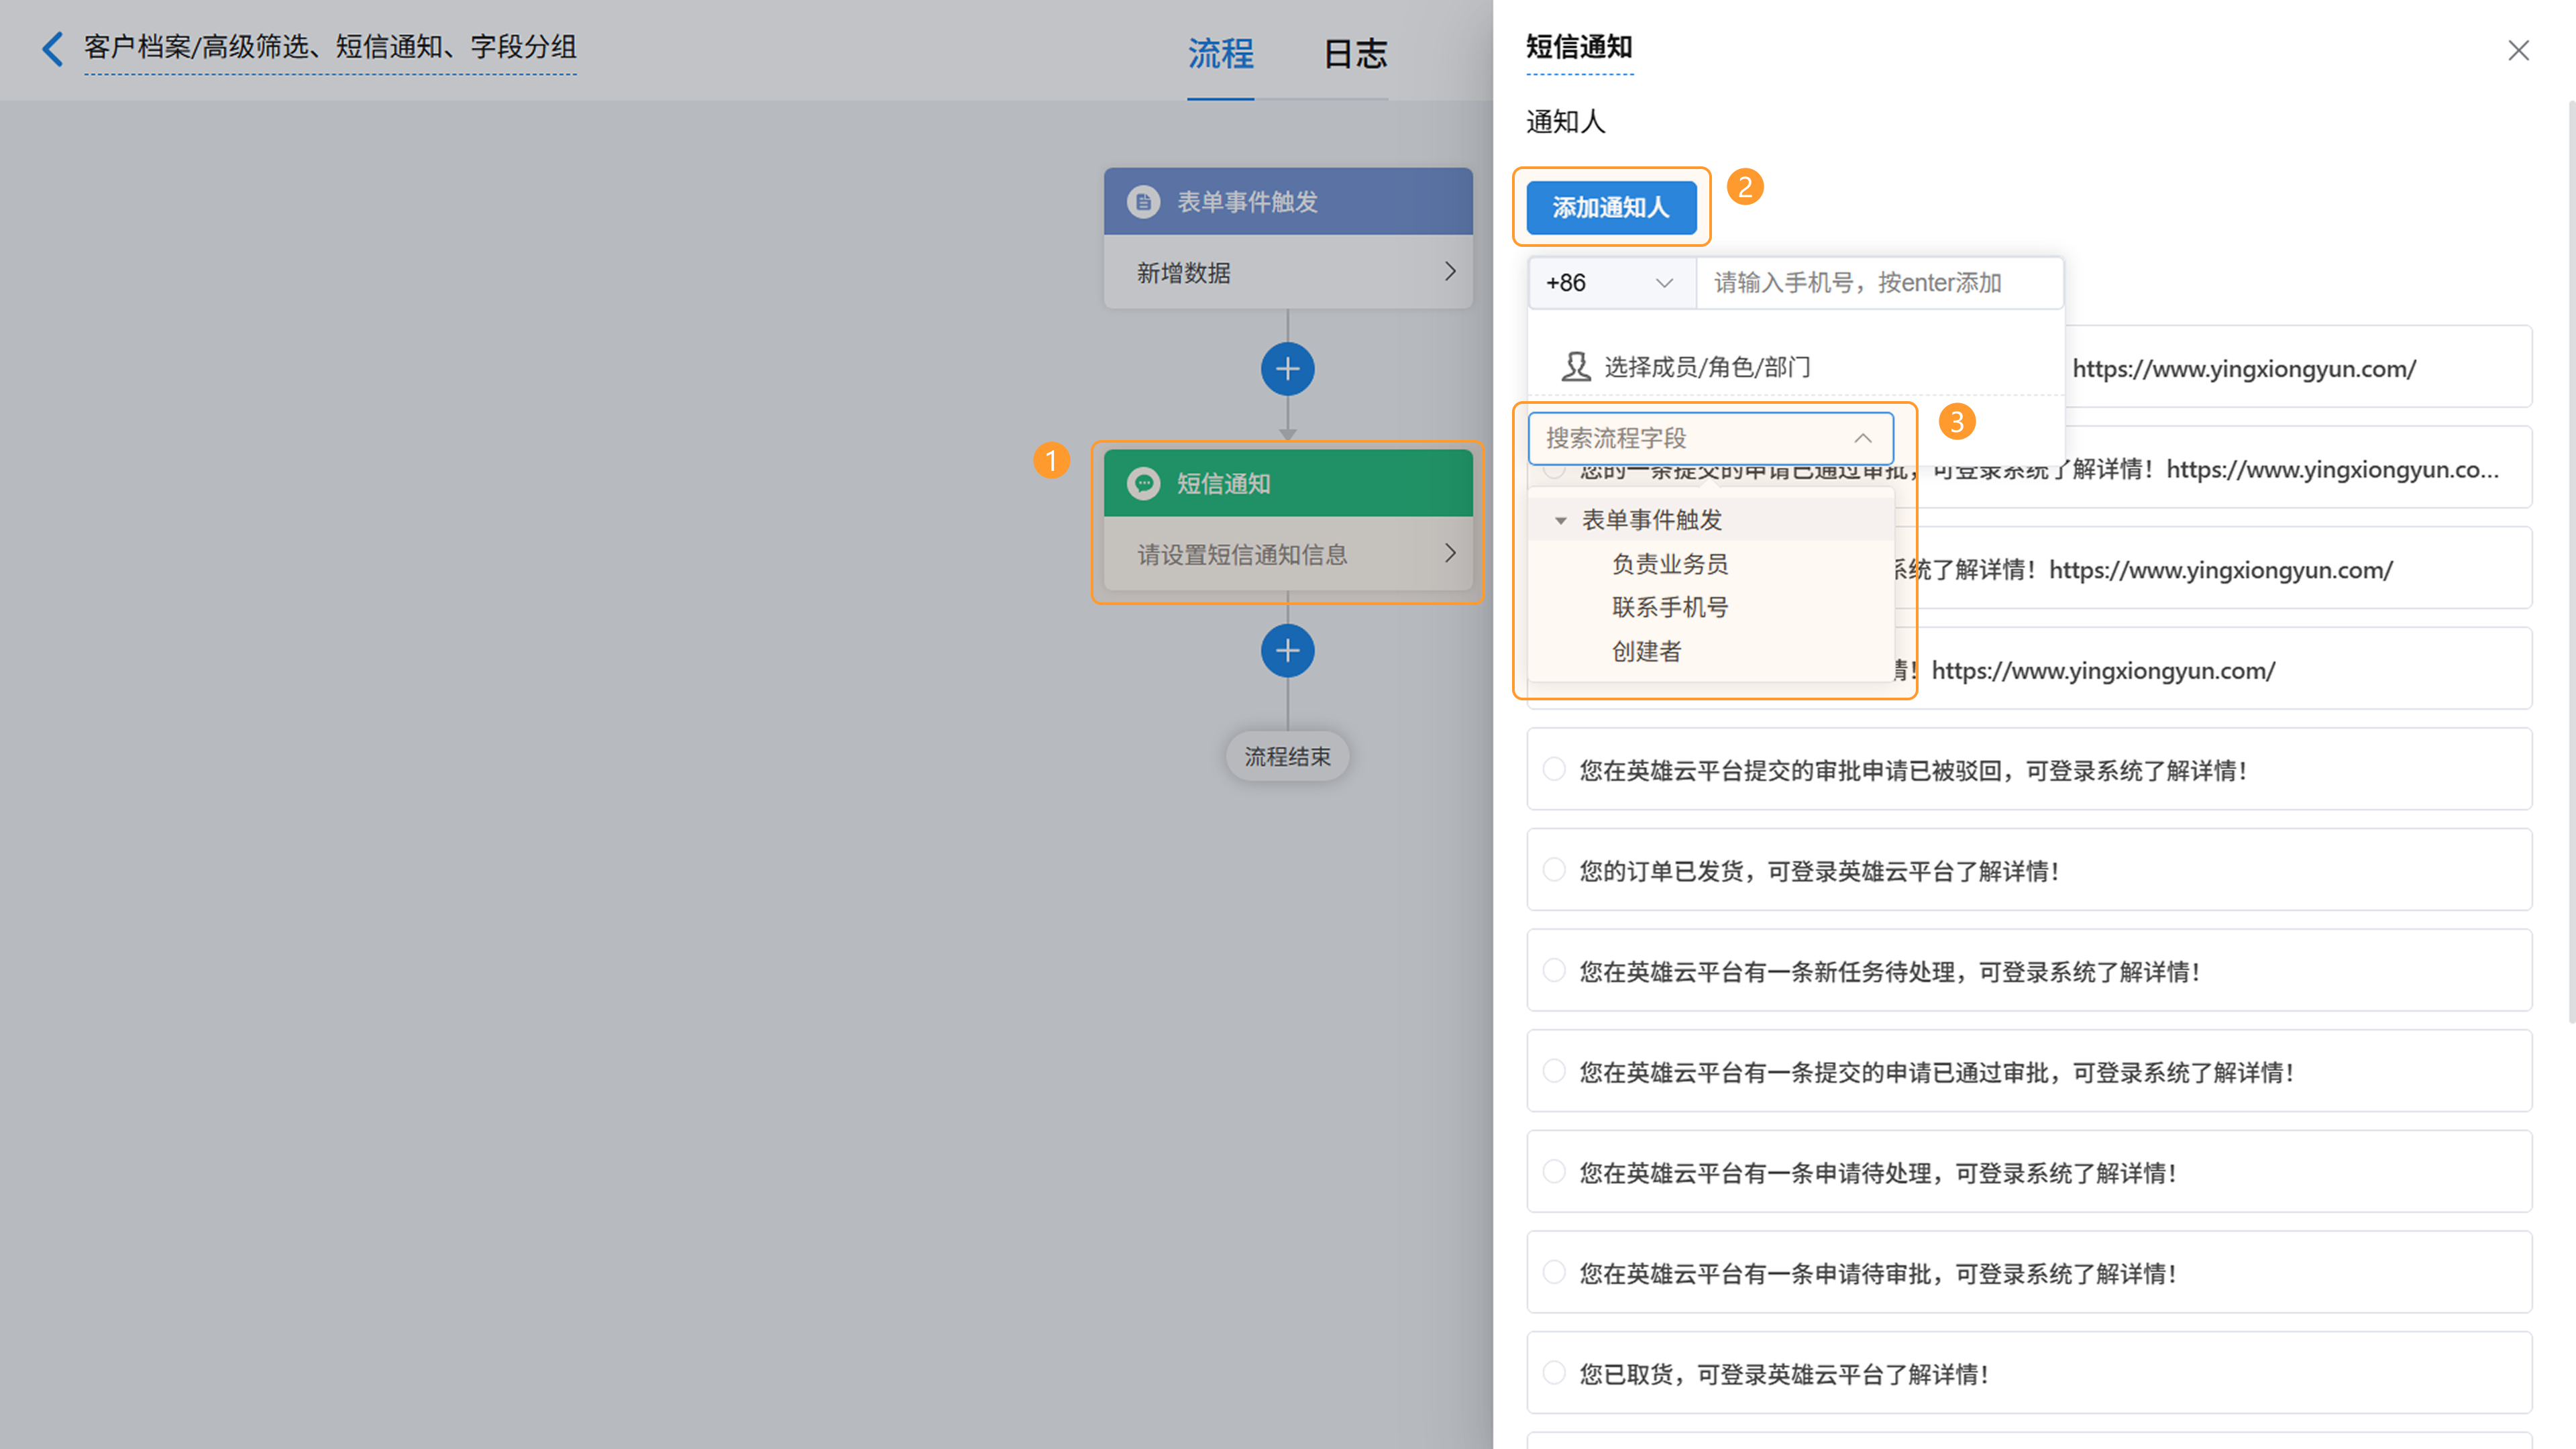Select the 订单已发货 template radio

[x=1554, y=870]
